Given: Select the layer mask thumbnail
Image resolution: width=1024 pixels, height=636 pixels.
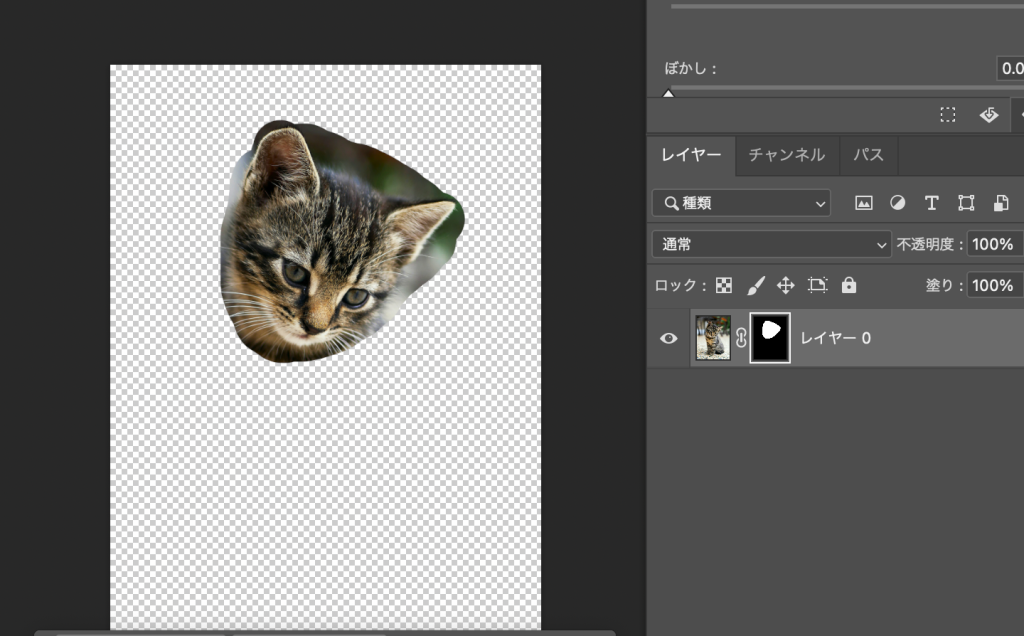Looking at the screenshot, I should pos(770,338).
